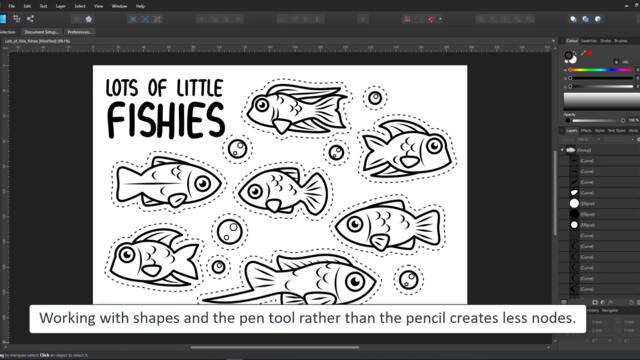Select the Ellipse layer with small white thumbnail
This screenshot has width=640, height=360.
[600, 225]
